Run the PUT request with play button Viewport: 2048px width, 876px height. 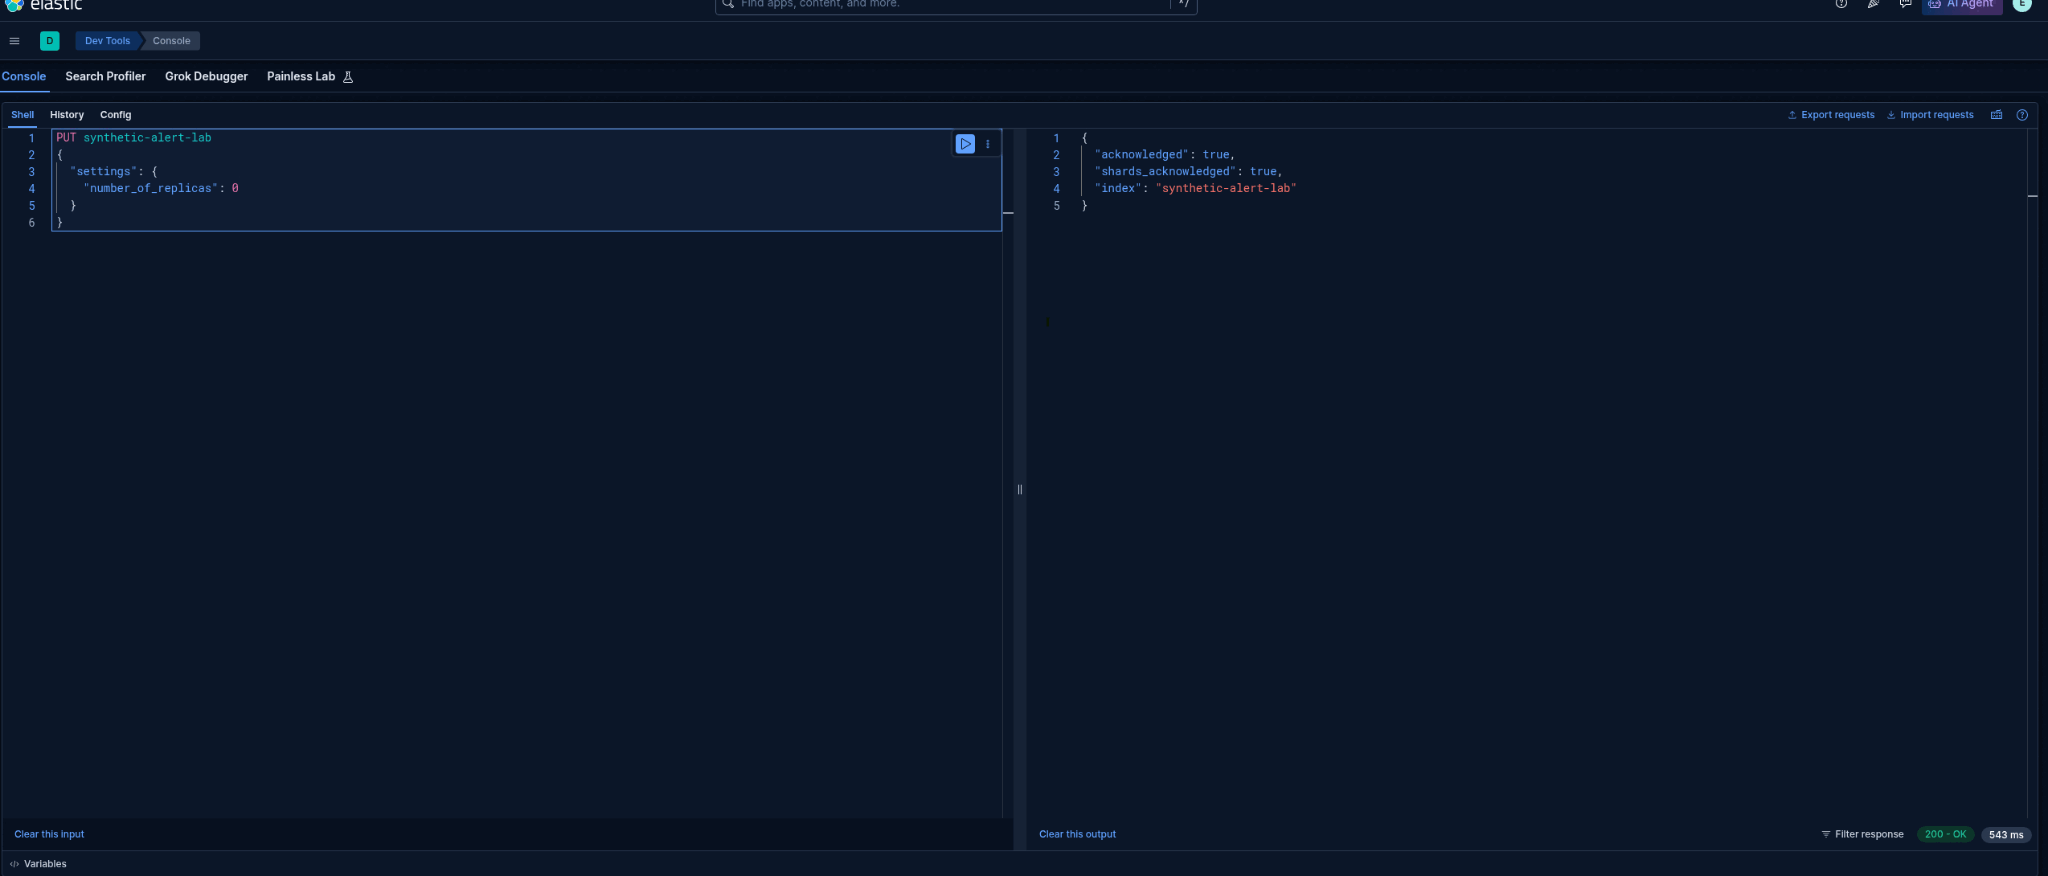(965, 144)
